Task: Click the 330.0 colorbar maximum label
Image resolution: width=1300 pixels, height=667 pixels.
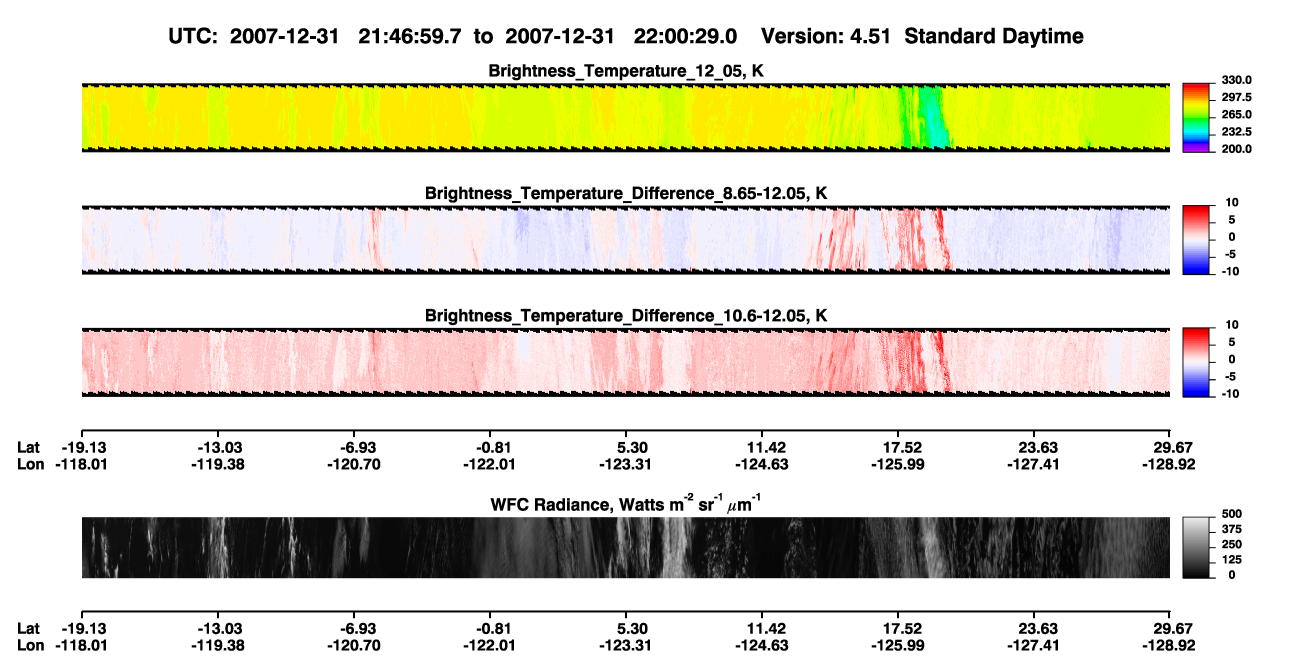Action: coord(1238,80)
